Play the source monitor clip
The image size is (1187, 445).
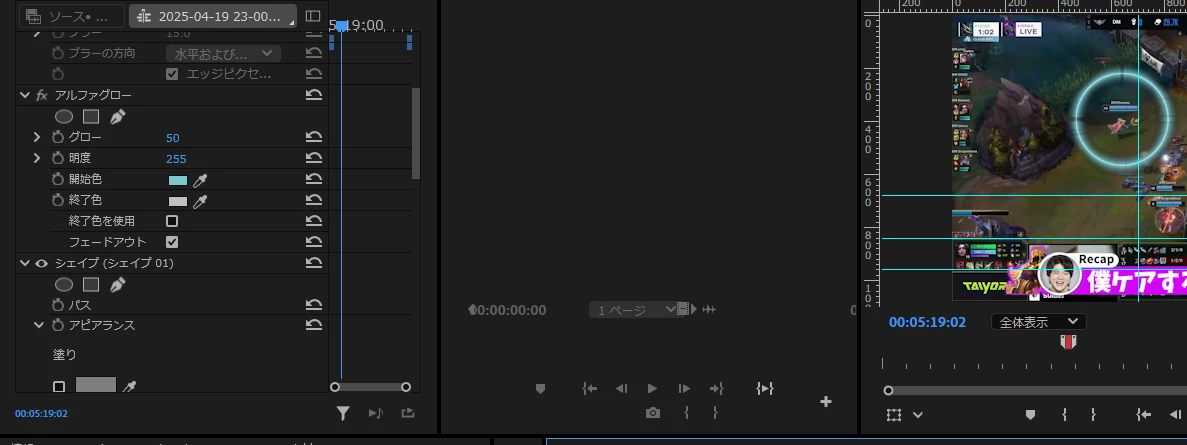(x=653, y=389)
